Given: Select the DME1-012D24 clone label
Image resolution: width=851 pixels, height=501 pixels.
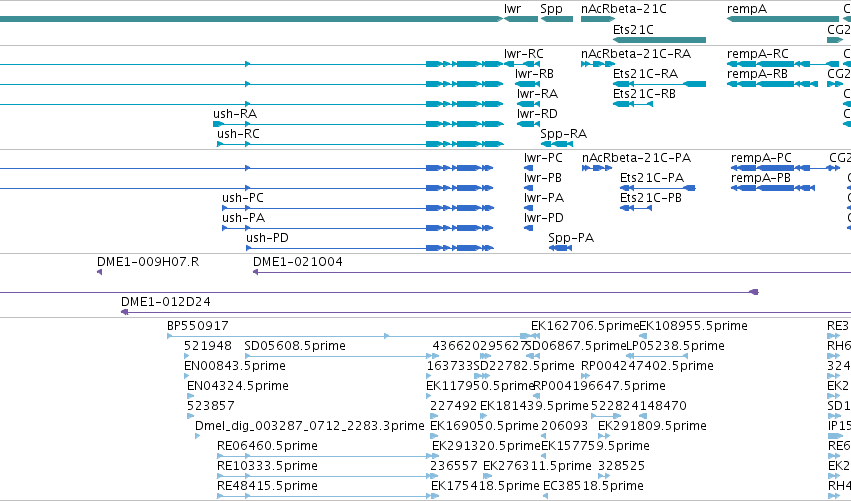Looking at the screenshot, I should tap(166, 302).
